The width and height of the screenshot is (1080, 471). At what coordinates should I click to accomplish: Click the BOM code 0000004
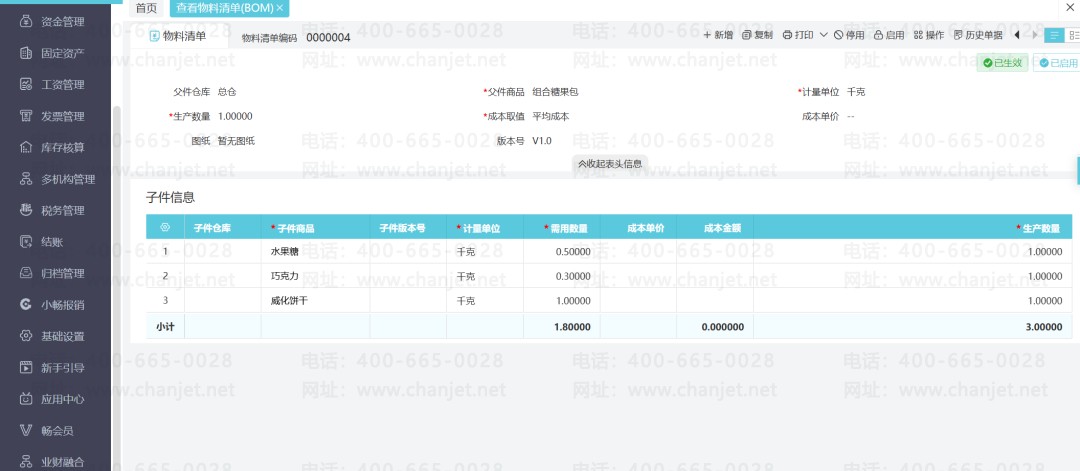point(328,37)
